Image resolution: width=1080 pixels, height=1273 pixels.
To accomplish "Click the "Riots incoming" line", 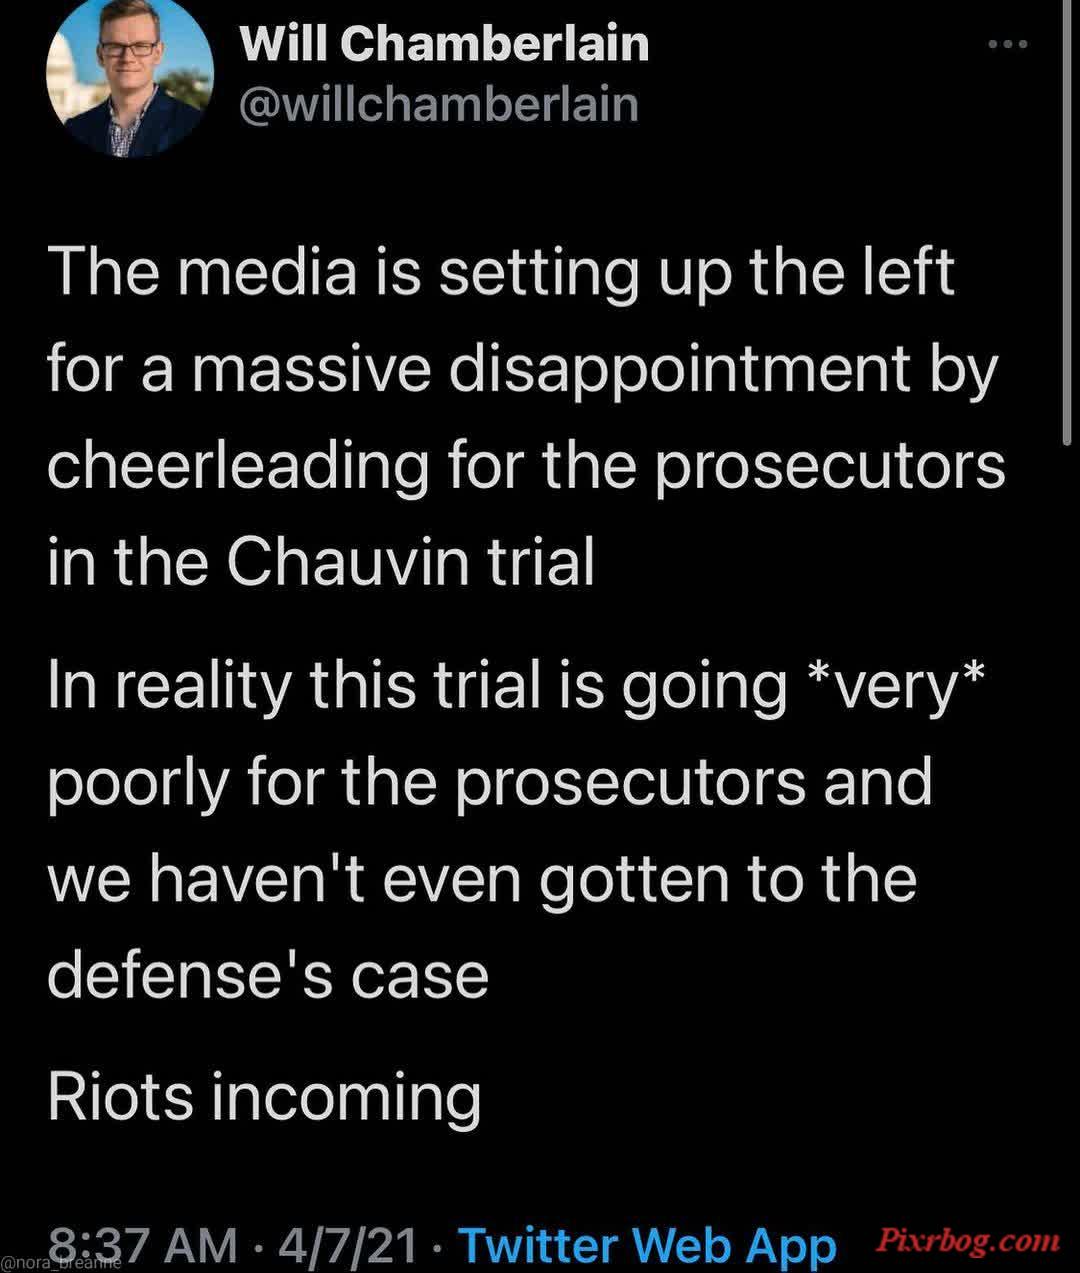I will click(x=265, y=1097).
